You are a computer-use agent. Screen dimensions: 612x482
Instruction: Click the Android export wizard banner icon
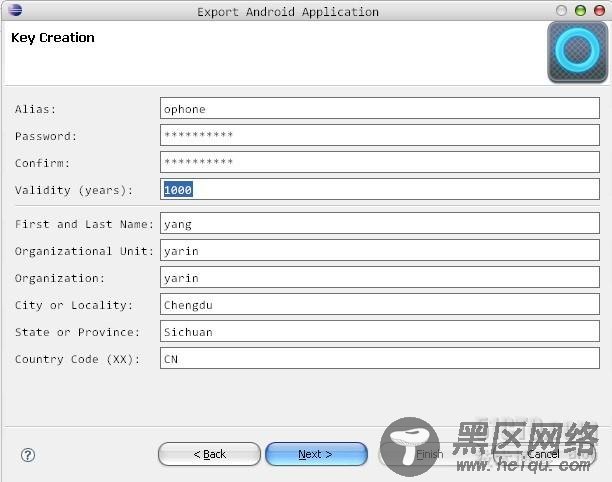pyautogui.click(x=577, y=52)
